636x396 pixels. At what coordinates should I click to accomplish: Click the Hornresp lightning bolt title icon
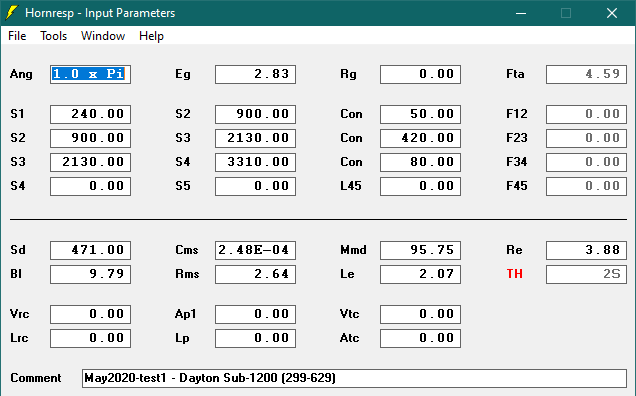pyautogui.click(x=12, y=13)
